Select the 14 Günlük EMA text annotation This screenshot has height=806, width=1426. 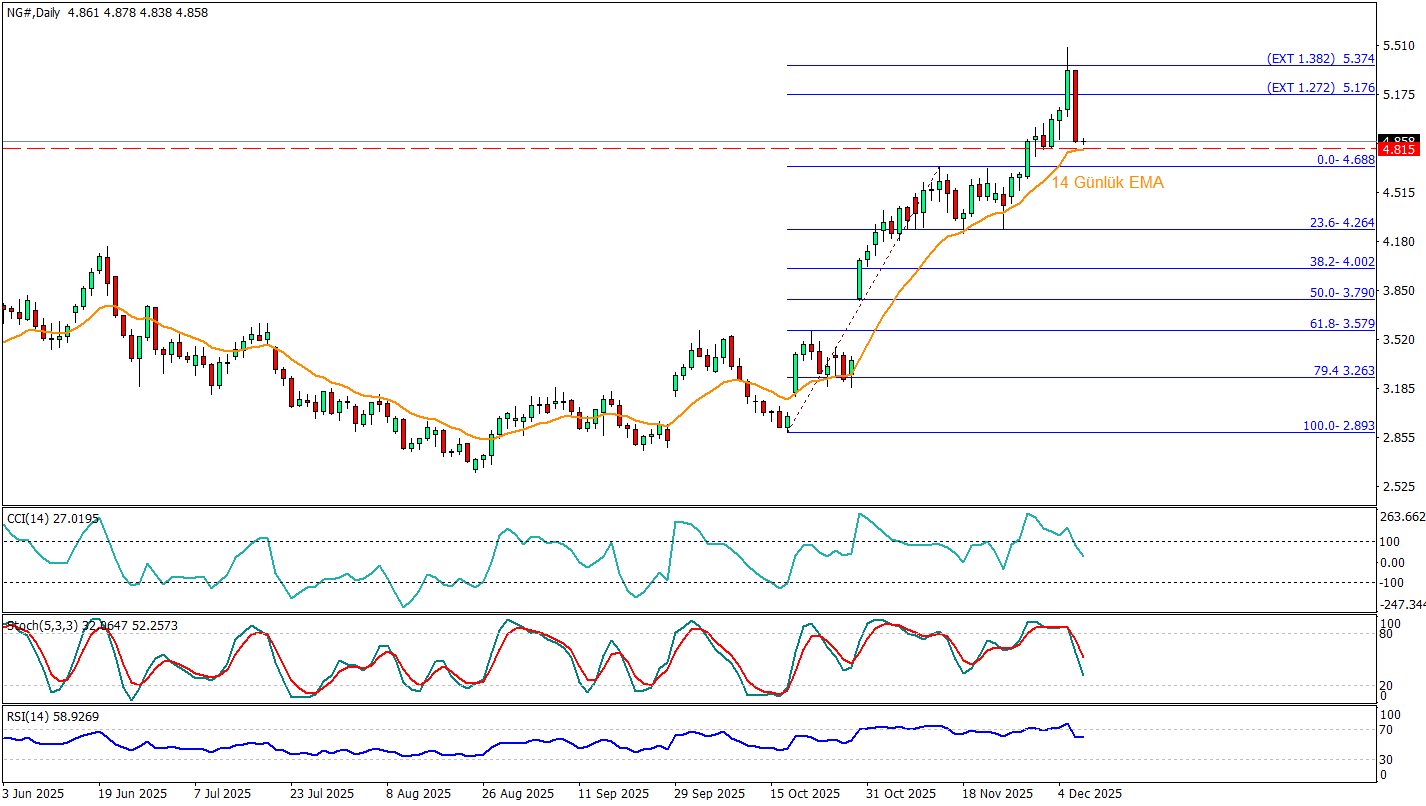click(x=1107, y=183)
